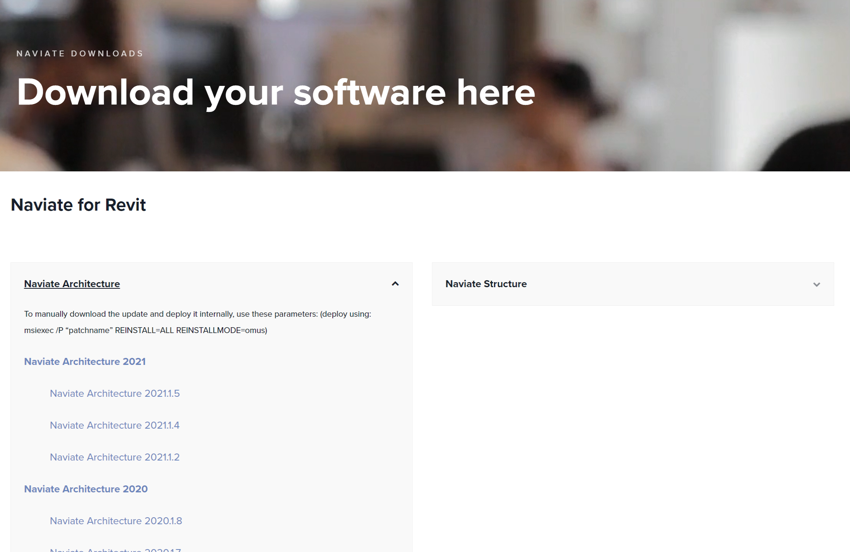The image size is (850, 552).
Task: Open the Naviate Architecture 2021 link
Action: click(x=85, y=362)
